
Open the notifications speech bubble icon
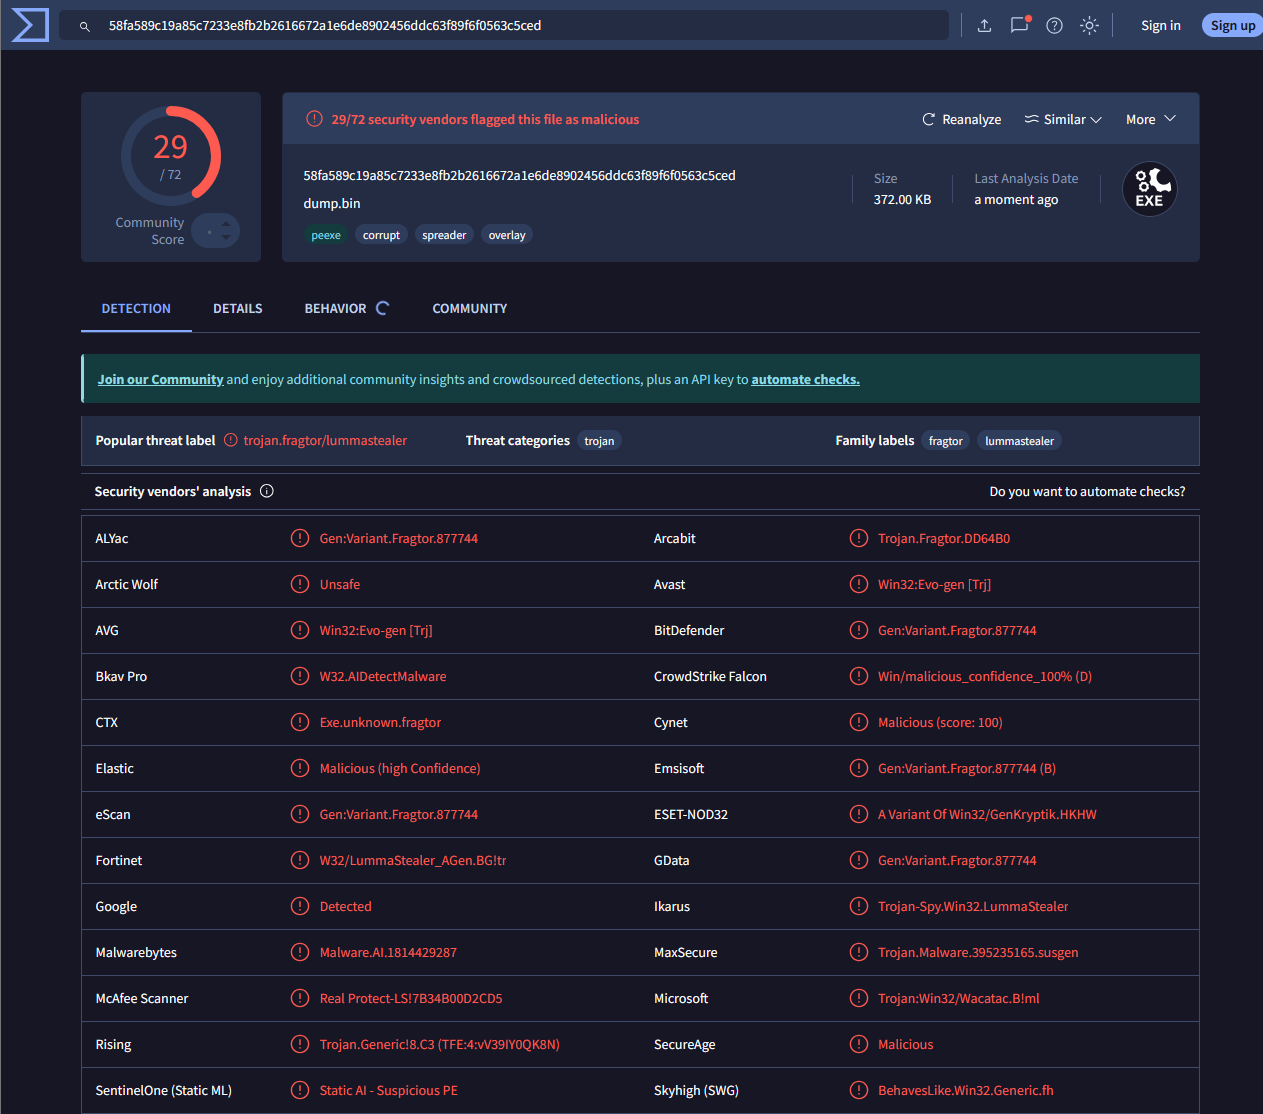coord(1020,25)
